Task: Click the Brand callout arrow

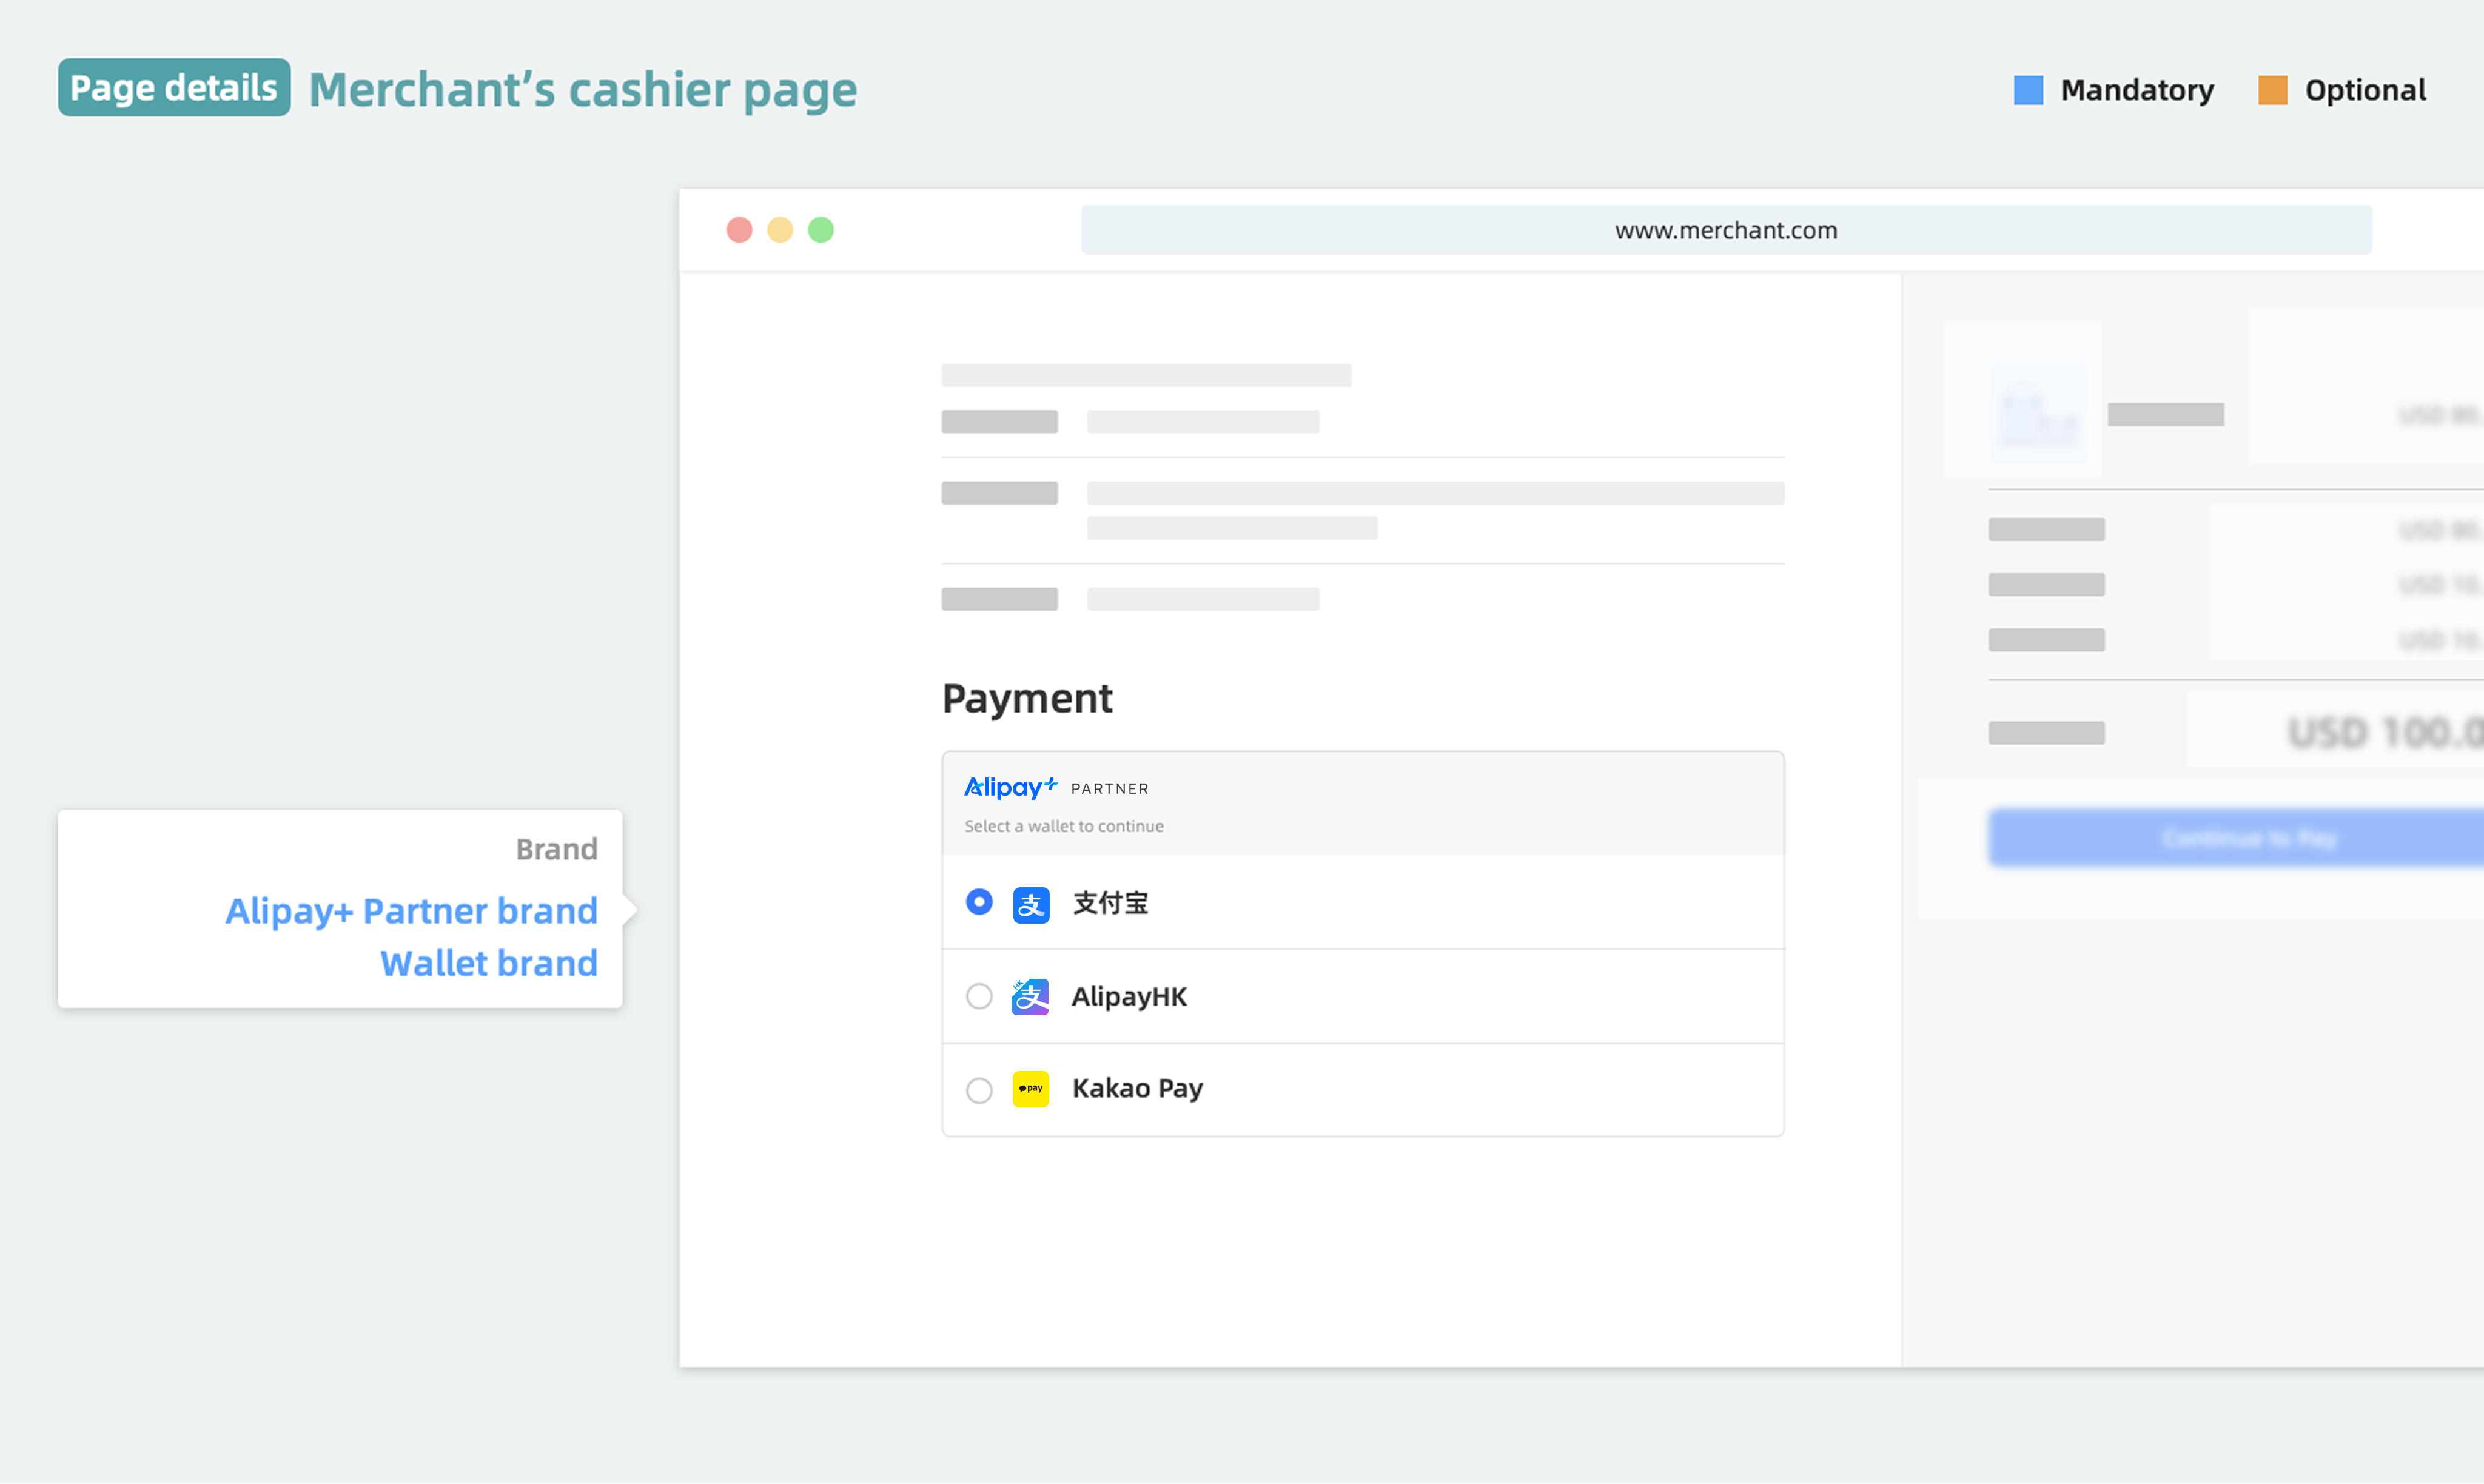Action: [629, 910]
